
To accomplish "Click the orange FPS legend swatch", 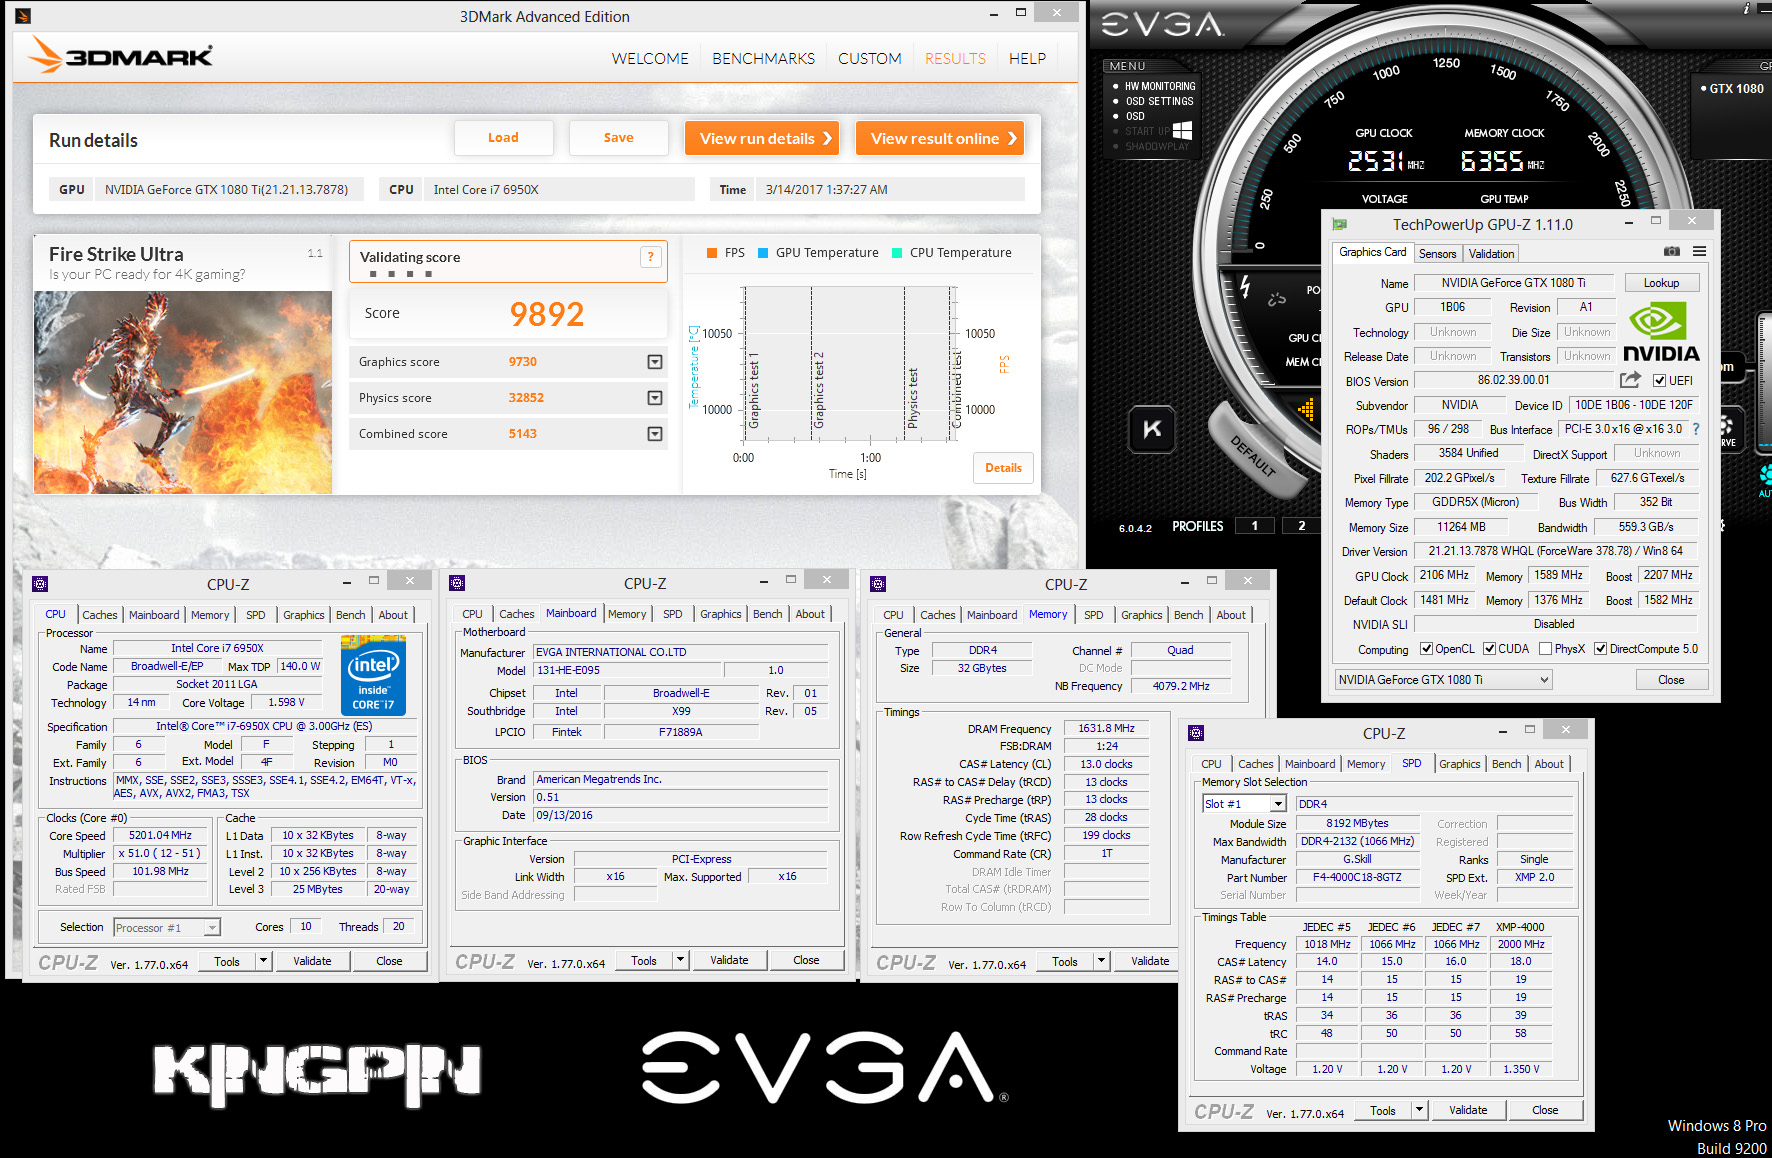I will pyautogui.click(x=712, y=253).
